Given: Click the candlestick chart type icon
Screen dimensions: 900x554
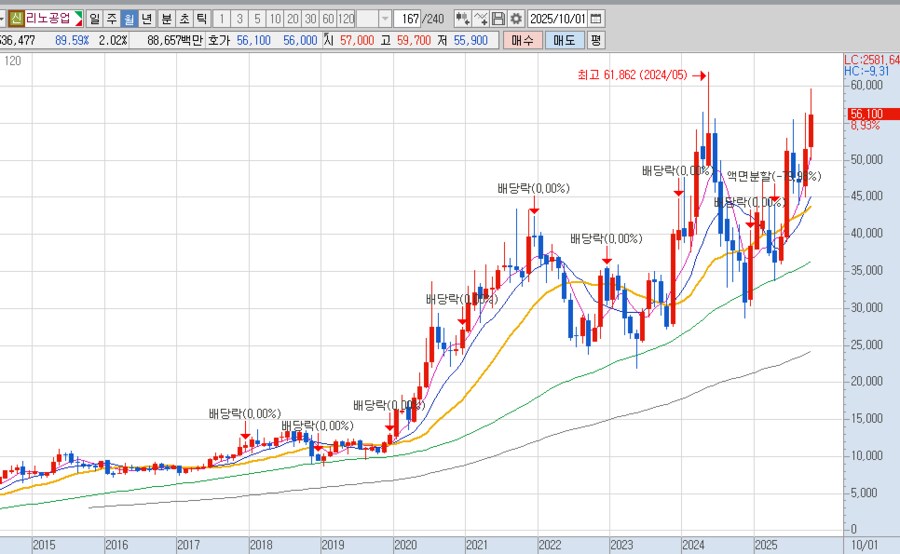Looking at the screenshot, I should [462, 19].
